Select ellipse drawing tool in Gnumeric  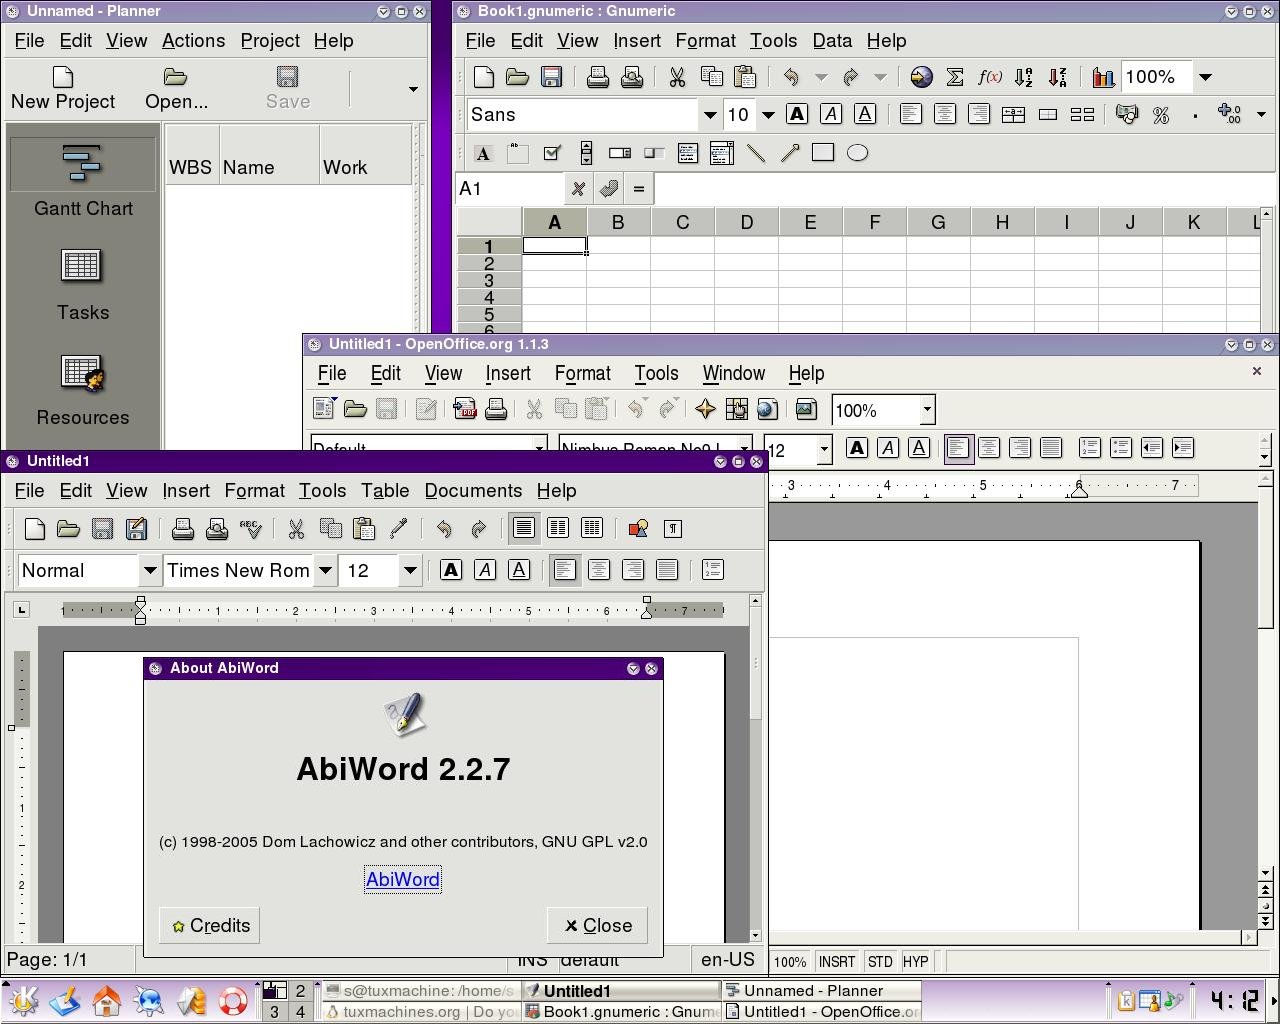click(x=857, y=153)
